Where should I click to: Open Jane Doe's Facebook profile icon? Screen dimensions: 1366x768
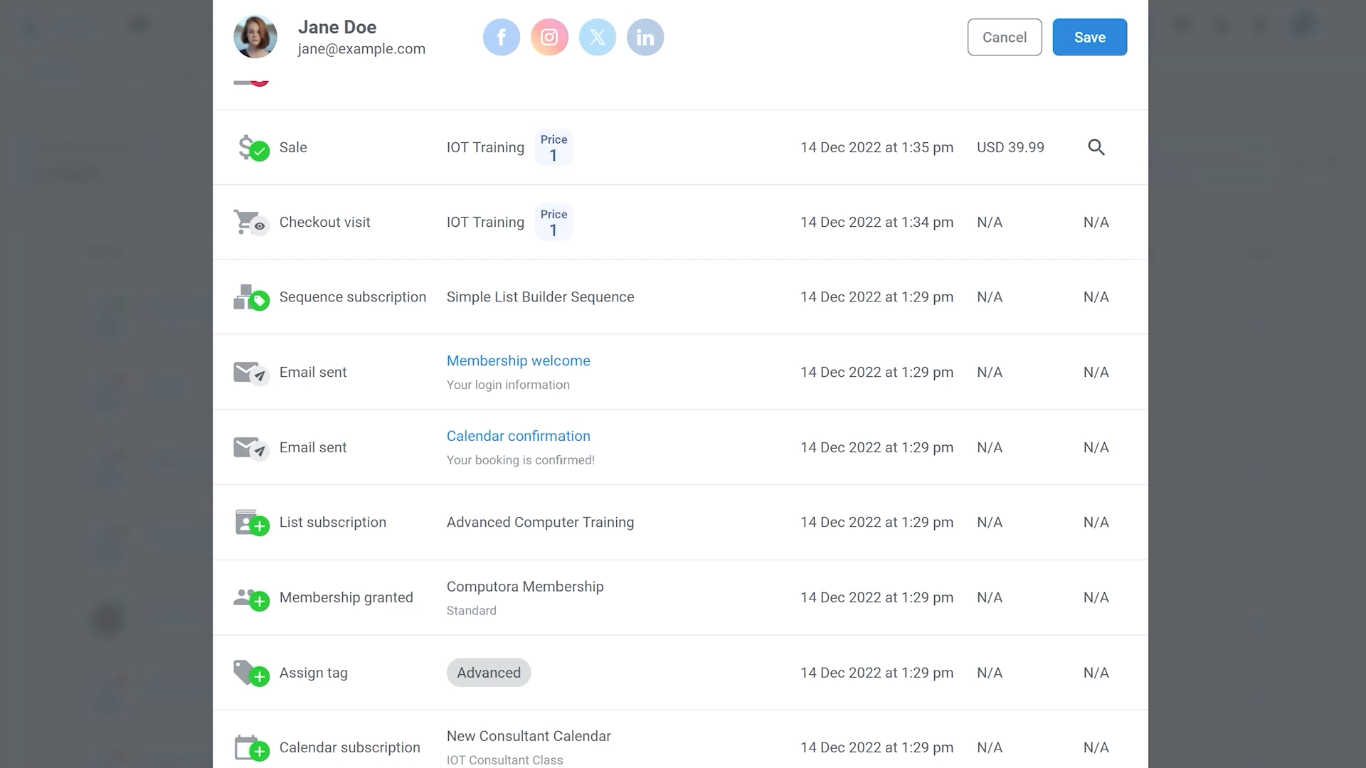(501, 38)
